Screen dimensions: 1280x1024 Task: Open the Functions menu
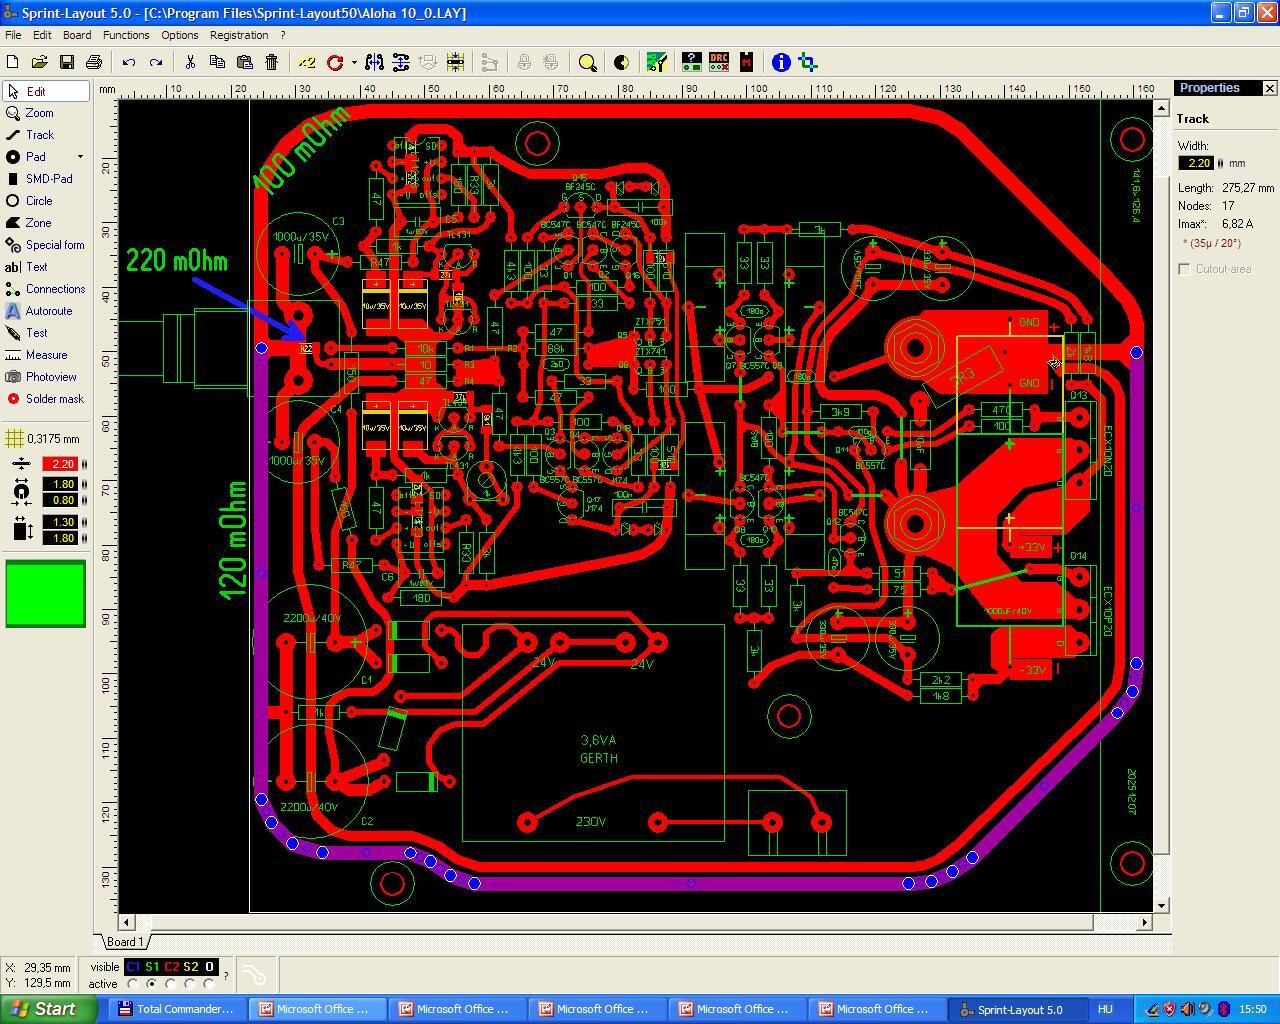coord(126,35)
